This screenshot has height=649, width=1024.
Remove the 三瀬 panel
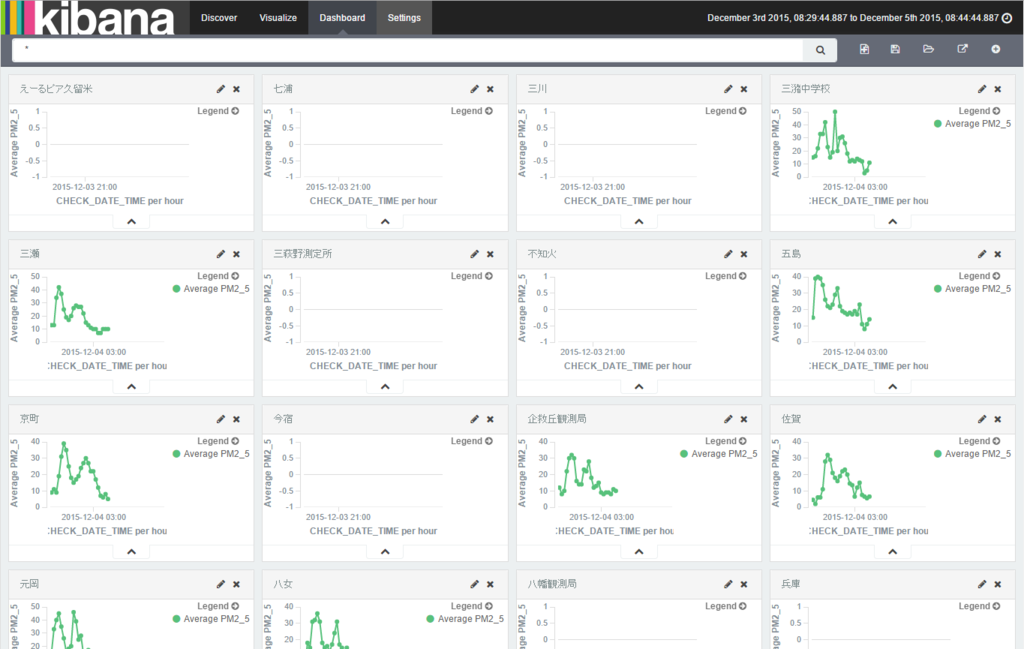(x=236, y=254)
